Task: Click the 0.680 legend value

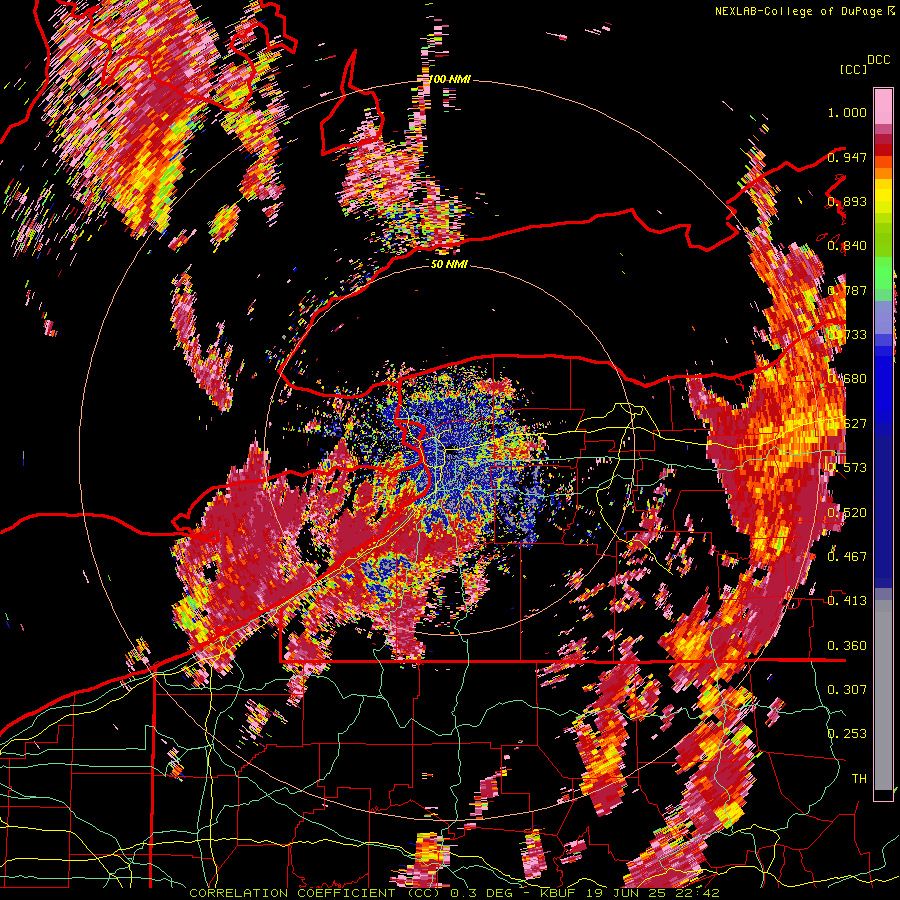Action: (x=847, y=379)
